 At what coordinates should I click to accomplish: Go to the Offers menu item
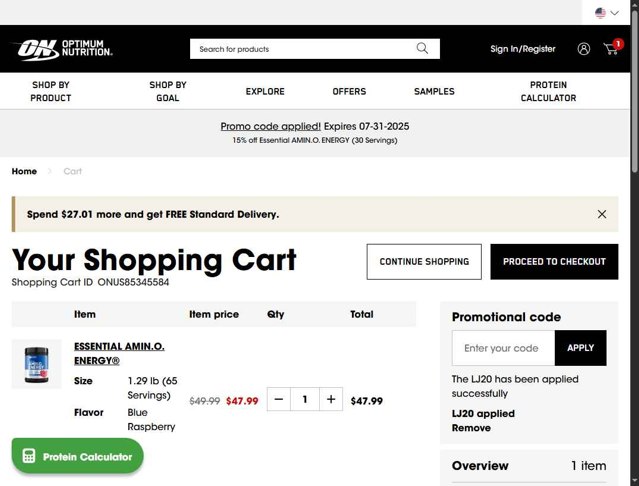pos(349,91)
